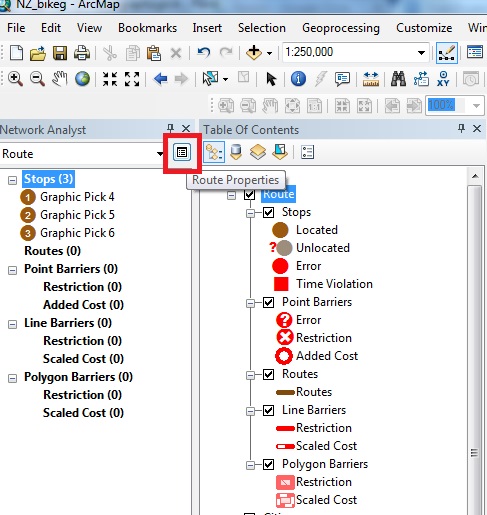Uncheck the Polygon Barriers checkbox
The width and height of the screenshot is (487, 515).
point(269,464)
